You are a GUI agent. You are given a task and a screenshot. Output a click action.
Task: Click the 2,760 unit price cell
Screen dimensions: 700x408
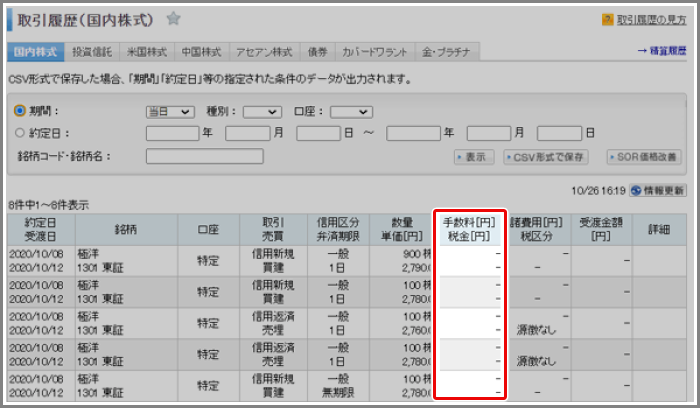pyautogui.click(x=416, y=330)
